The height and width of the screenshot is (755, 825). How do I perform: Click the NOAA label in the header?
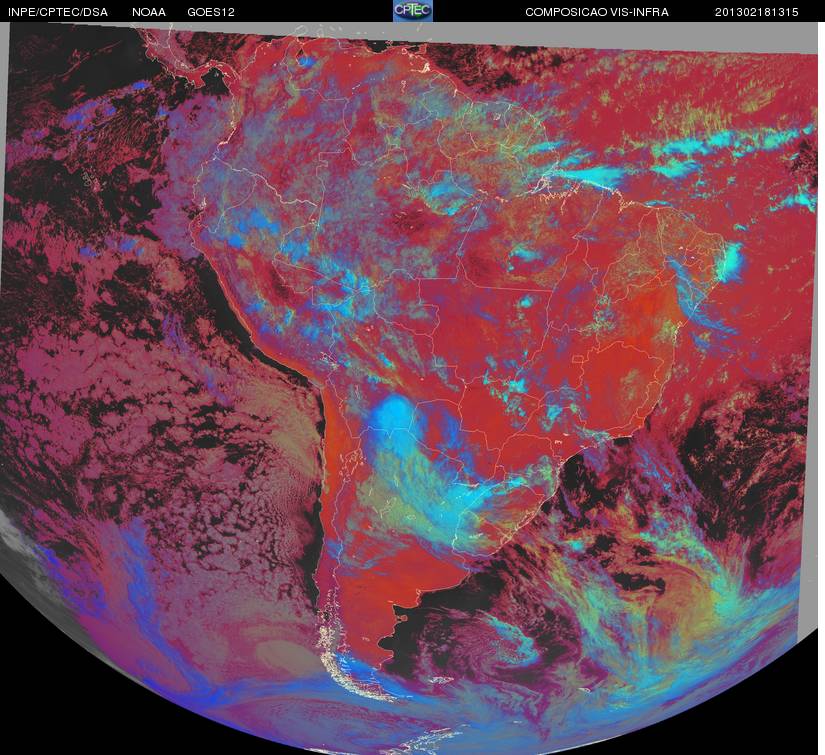[x=149, y=12]
